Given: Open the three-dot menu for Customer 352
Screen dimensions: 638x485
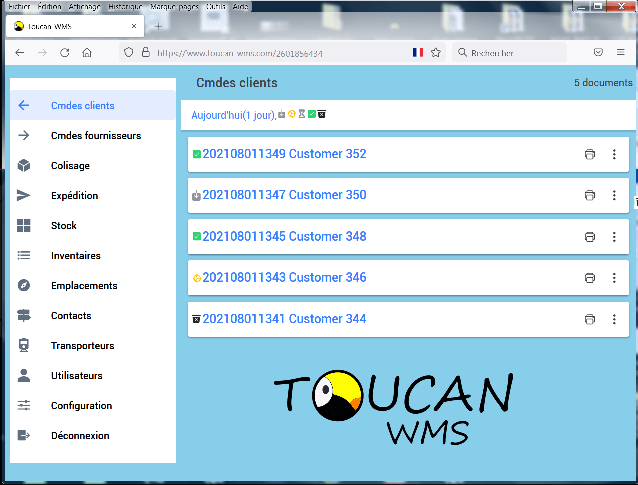Looking at the screenshot, I should (x=614, y=154).
